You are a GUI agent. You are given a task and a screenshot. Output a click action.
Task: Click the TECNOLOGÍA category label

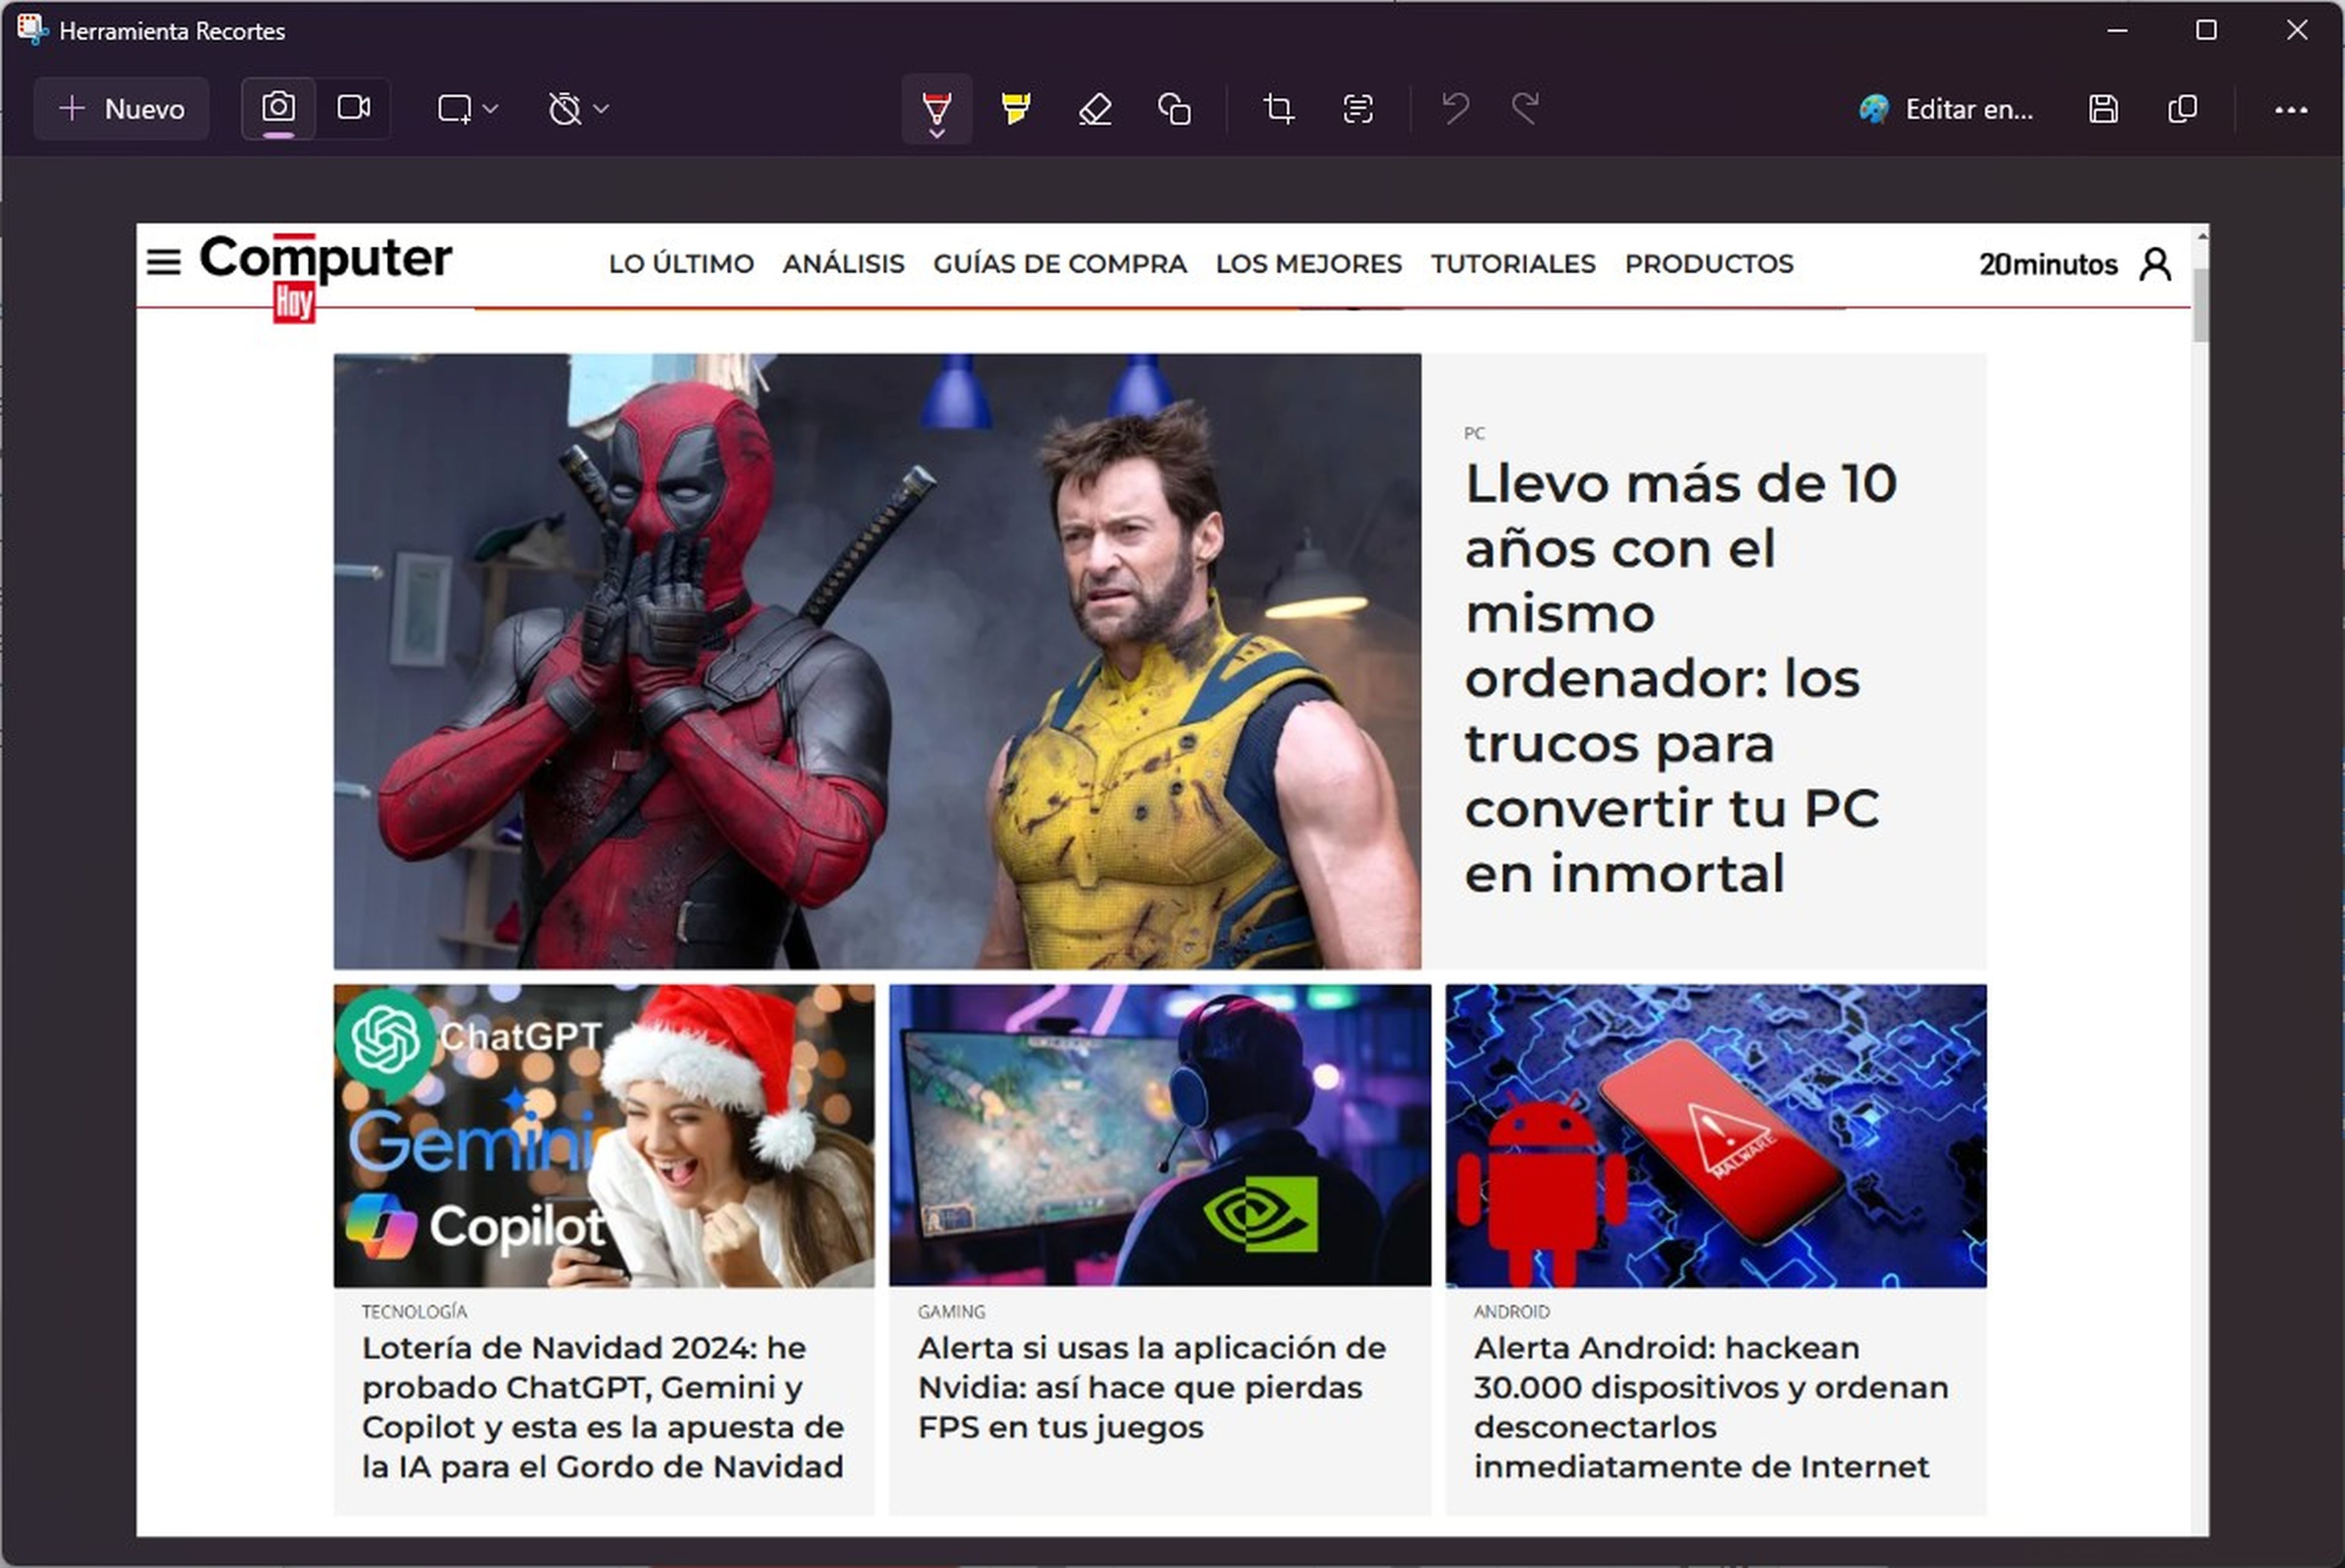pos(414,1311)
